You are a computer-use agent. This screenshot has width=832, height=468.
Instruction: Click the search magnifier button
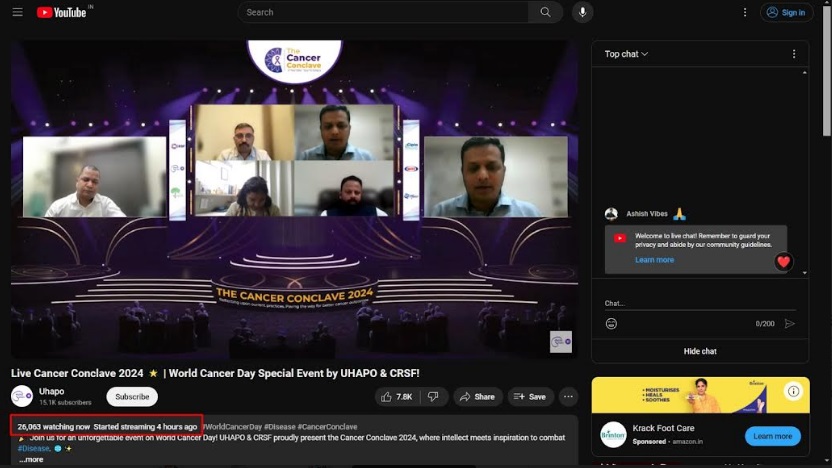[545, 12]
